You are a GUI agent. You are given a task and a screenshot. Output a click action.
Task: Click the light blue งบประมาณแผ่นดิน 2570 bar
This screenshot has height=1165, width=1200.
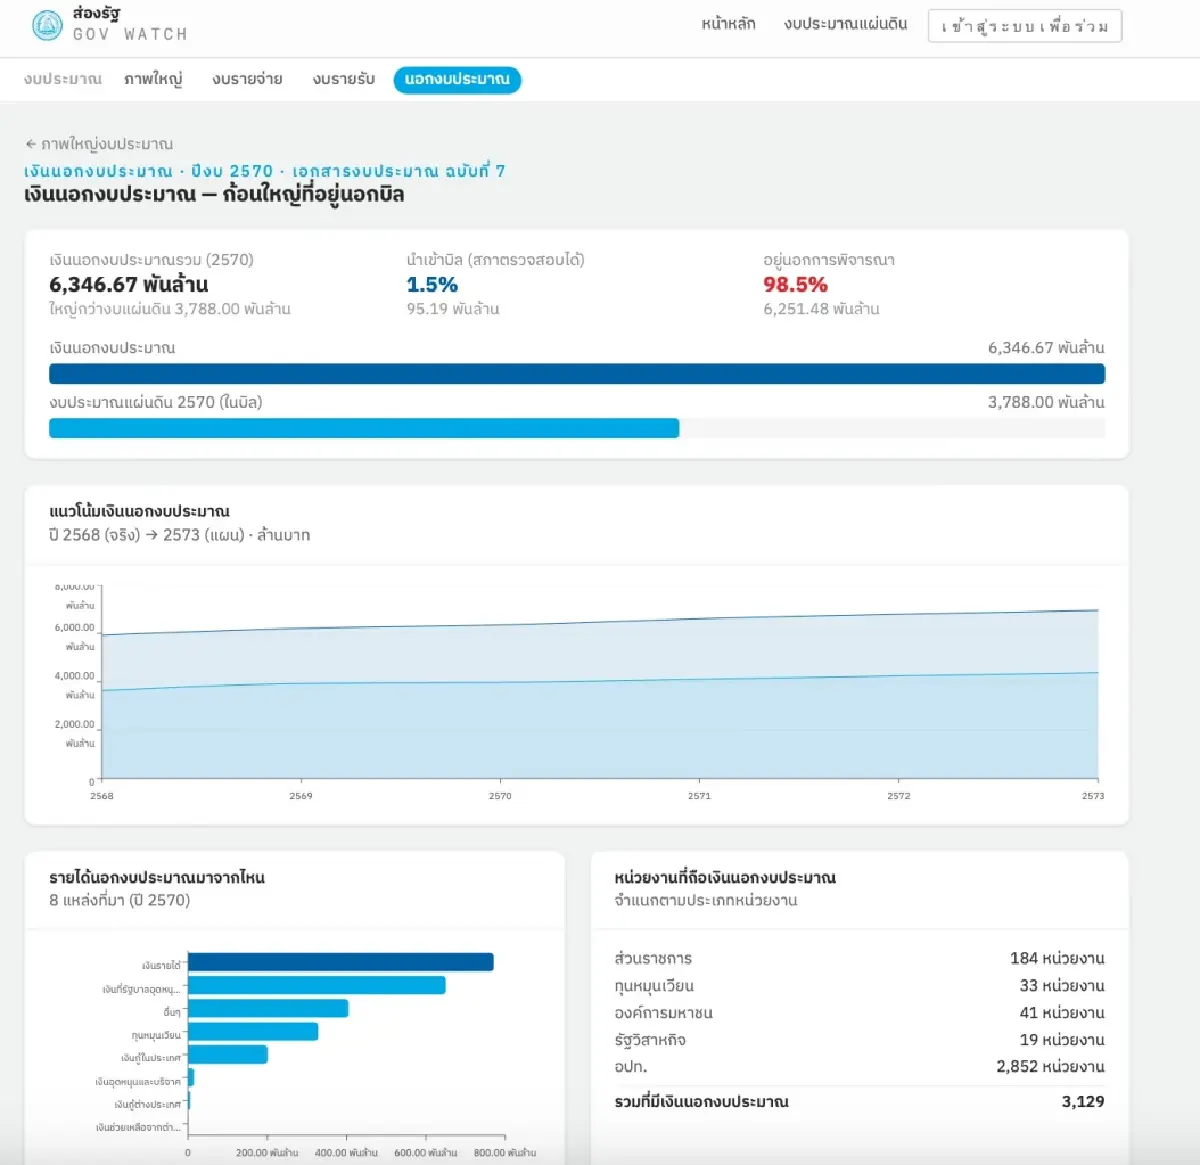[x=364, y=428]
